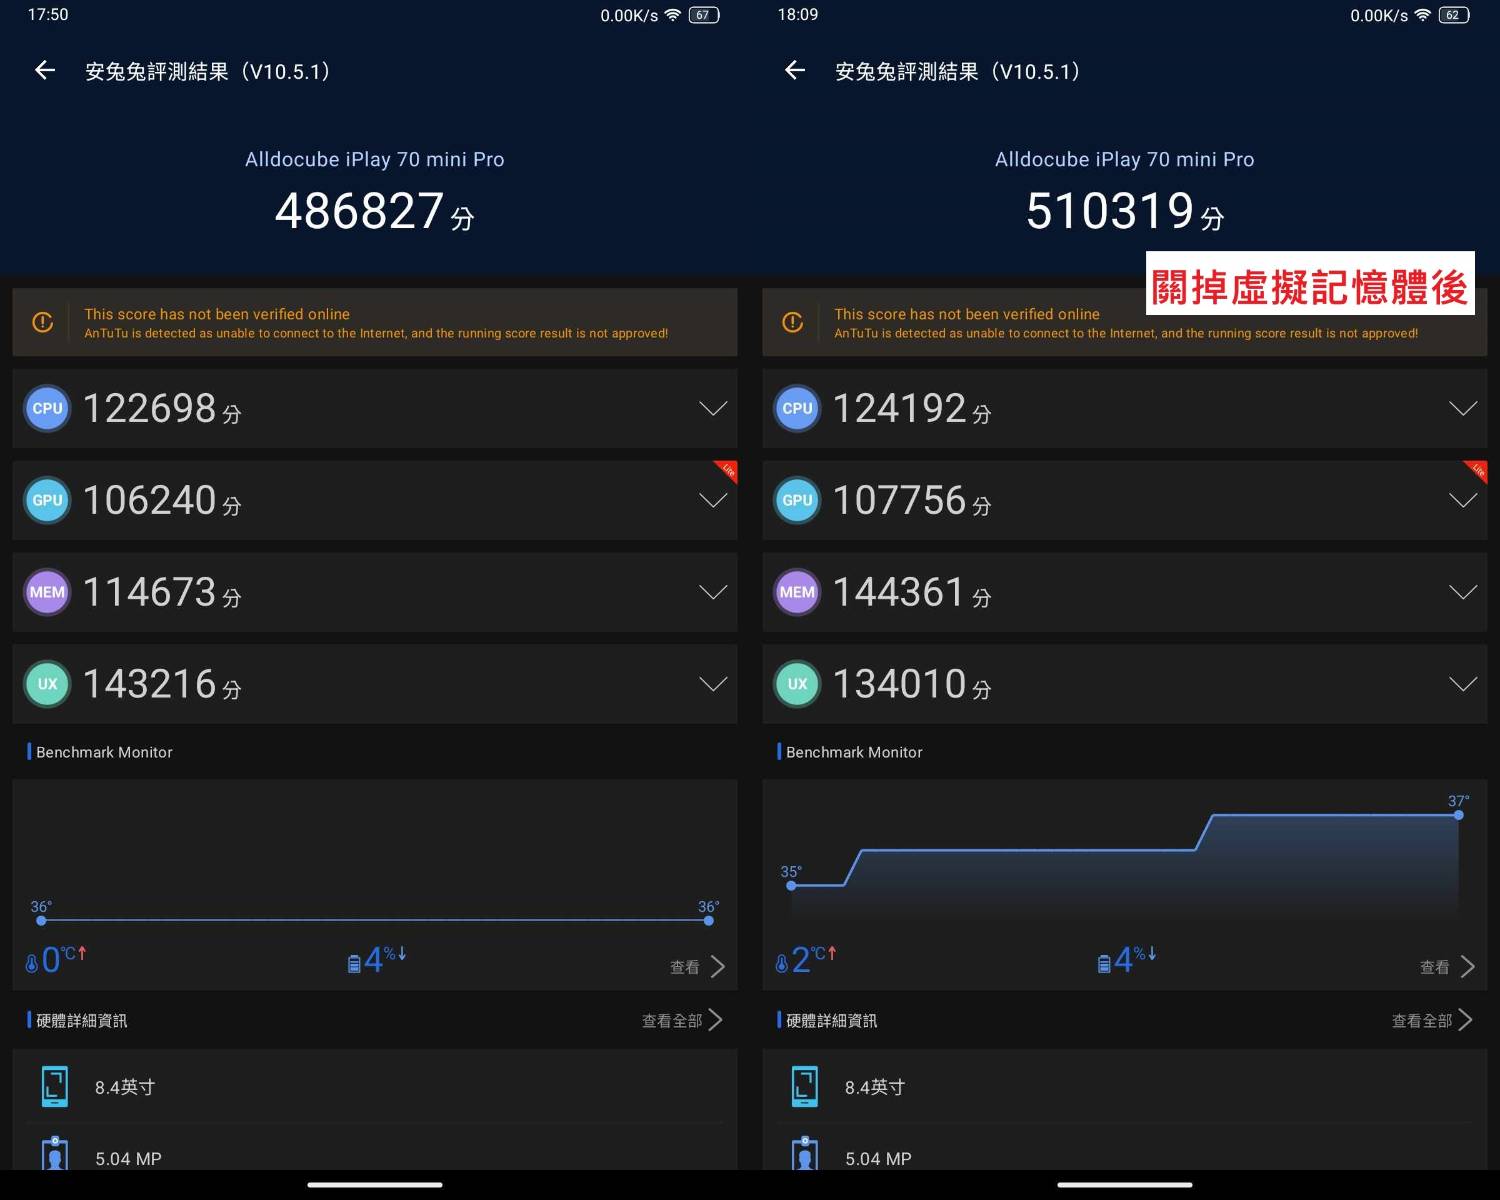The width and height of the screenshot is (1500, 1200).
Task: Click GPU badge icon beside 107756
Action: pos(797,500)
